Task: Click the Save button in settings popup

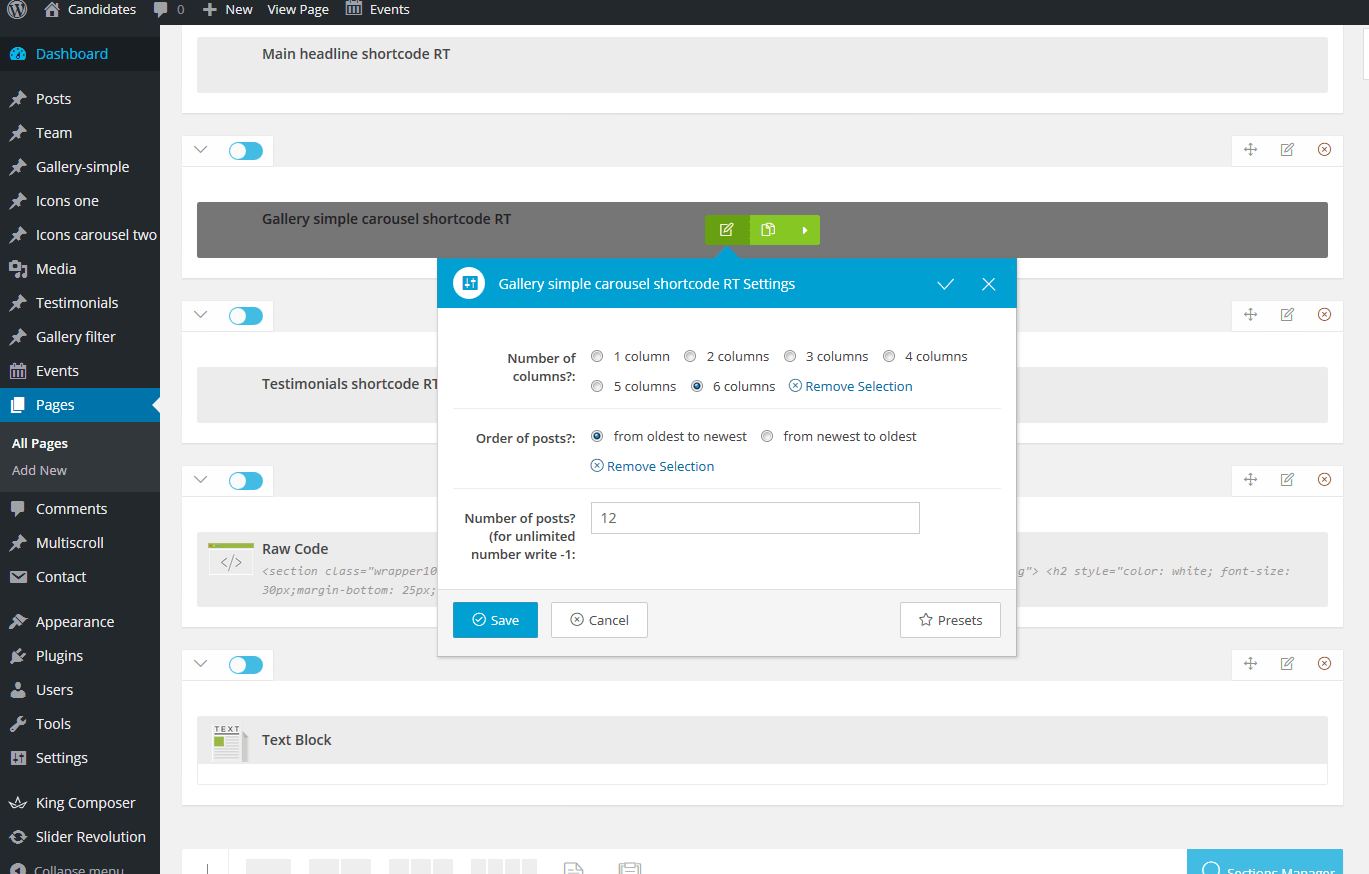Action: coord(495,620)
